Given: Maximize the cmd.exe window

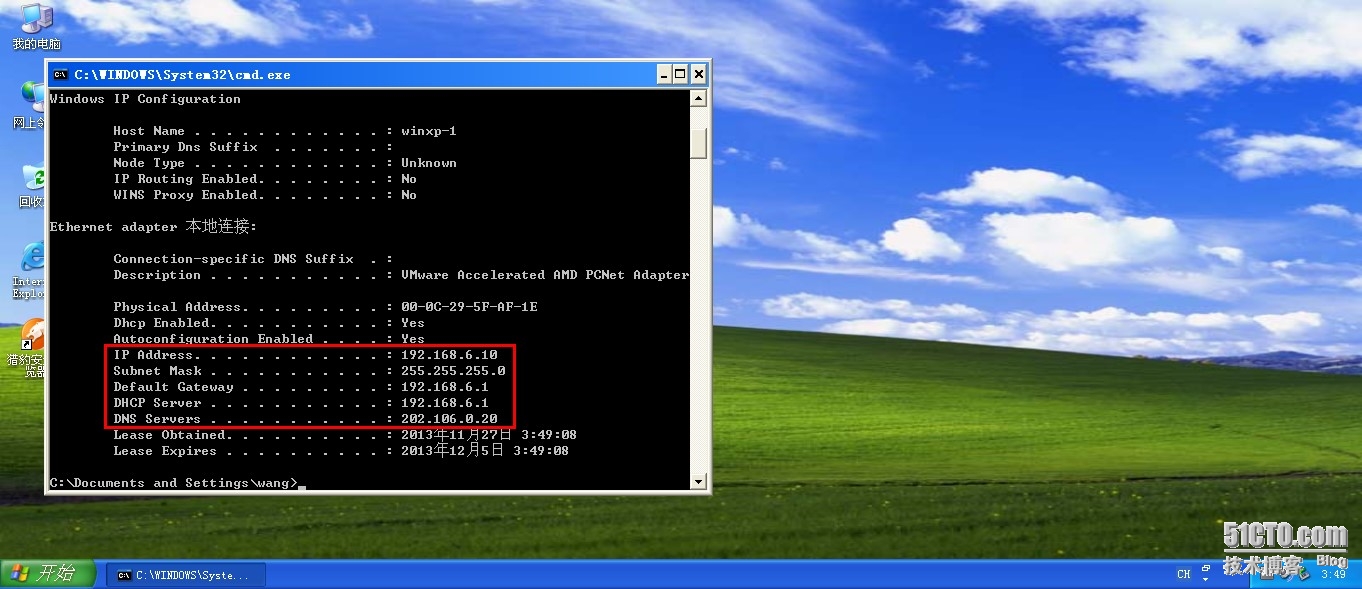Looking at the screenshot, I should tap(681, 74).
